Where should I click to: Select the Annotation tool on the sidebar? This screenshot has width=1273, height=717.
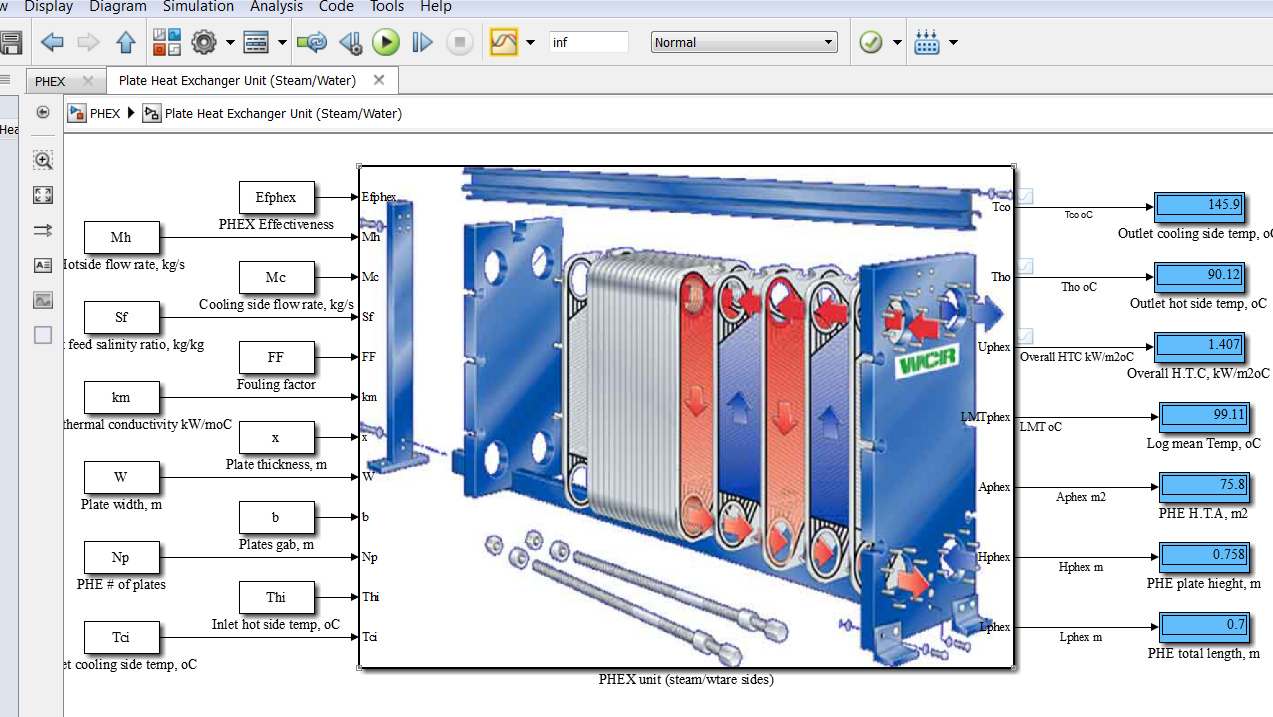click(42, 265)
